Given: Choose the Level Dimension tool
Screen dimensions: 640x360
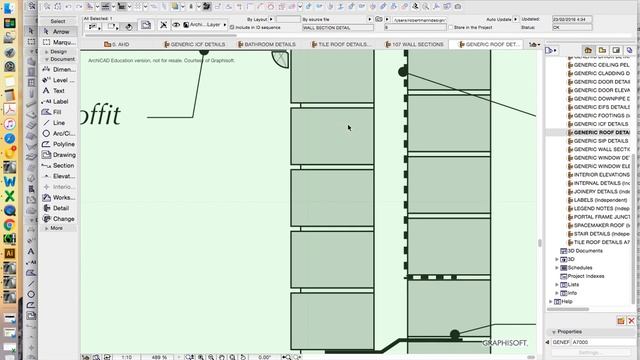Looking at the screenshot, I should [58, 80].
